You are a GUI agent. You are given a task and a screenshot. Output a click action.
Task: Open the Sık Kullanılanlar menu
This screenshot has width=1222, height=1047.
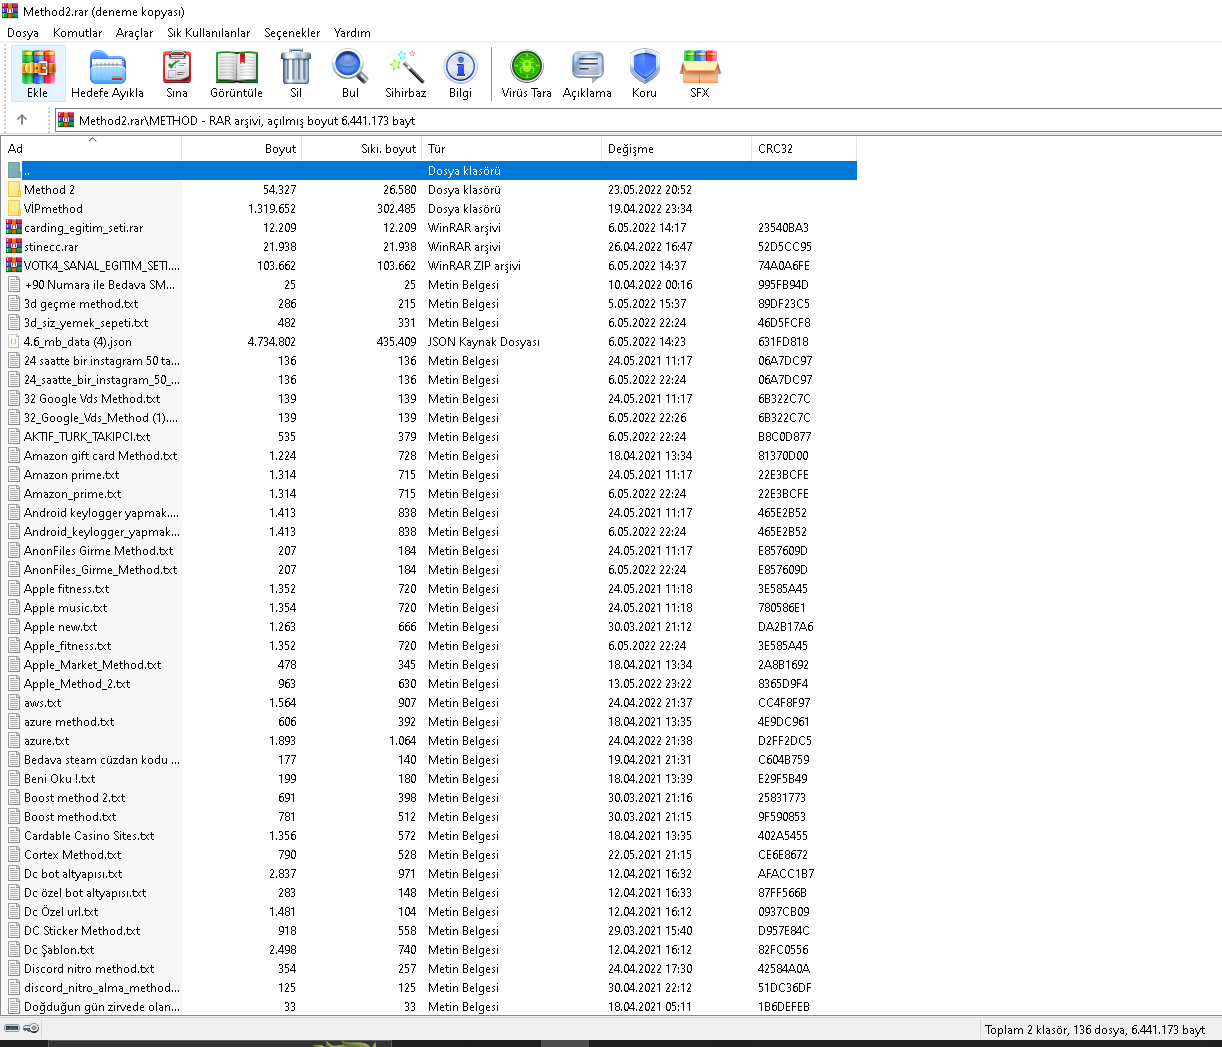(x=209, y=33)
